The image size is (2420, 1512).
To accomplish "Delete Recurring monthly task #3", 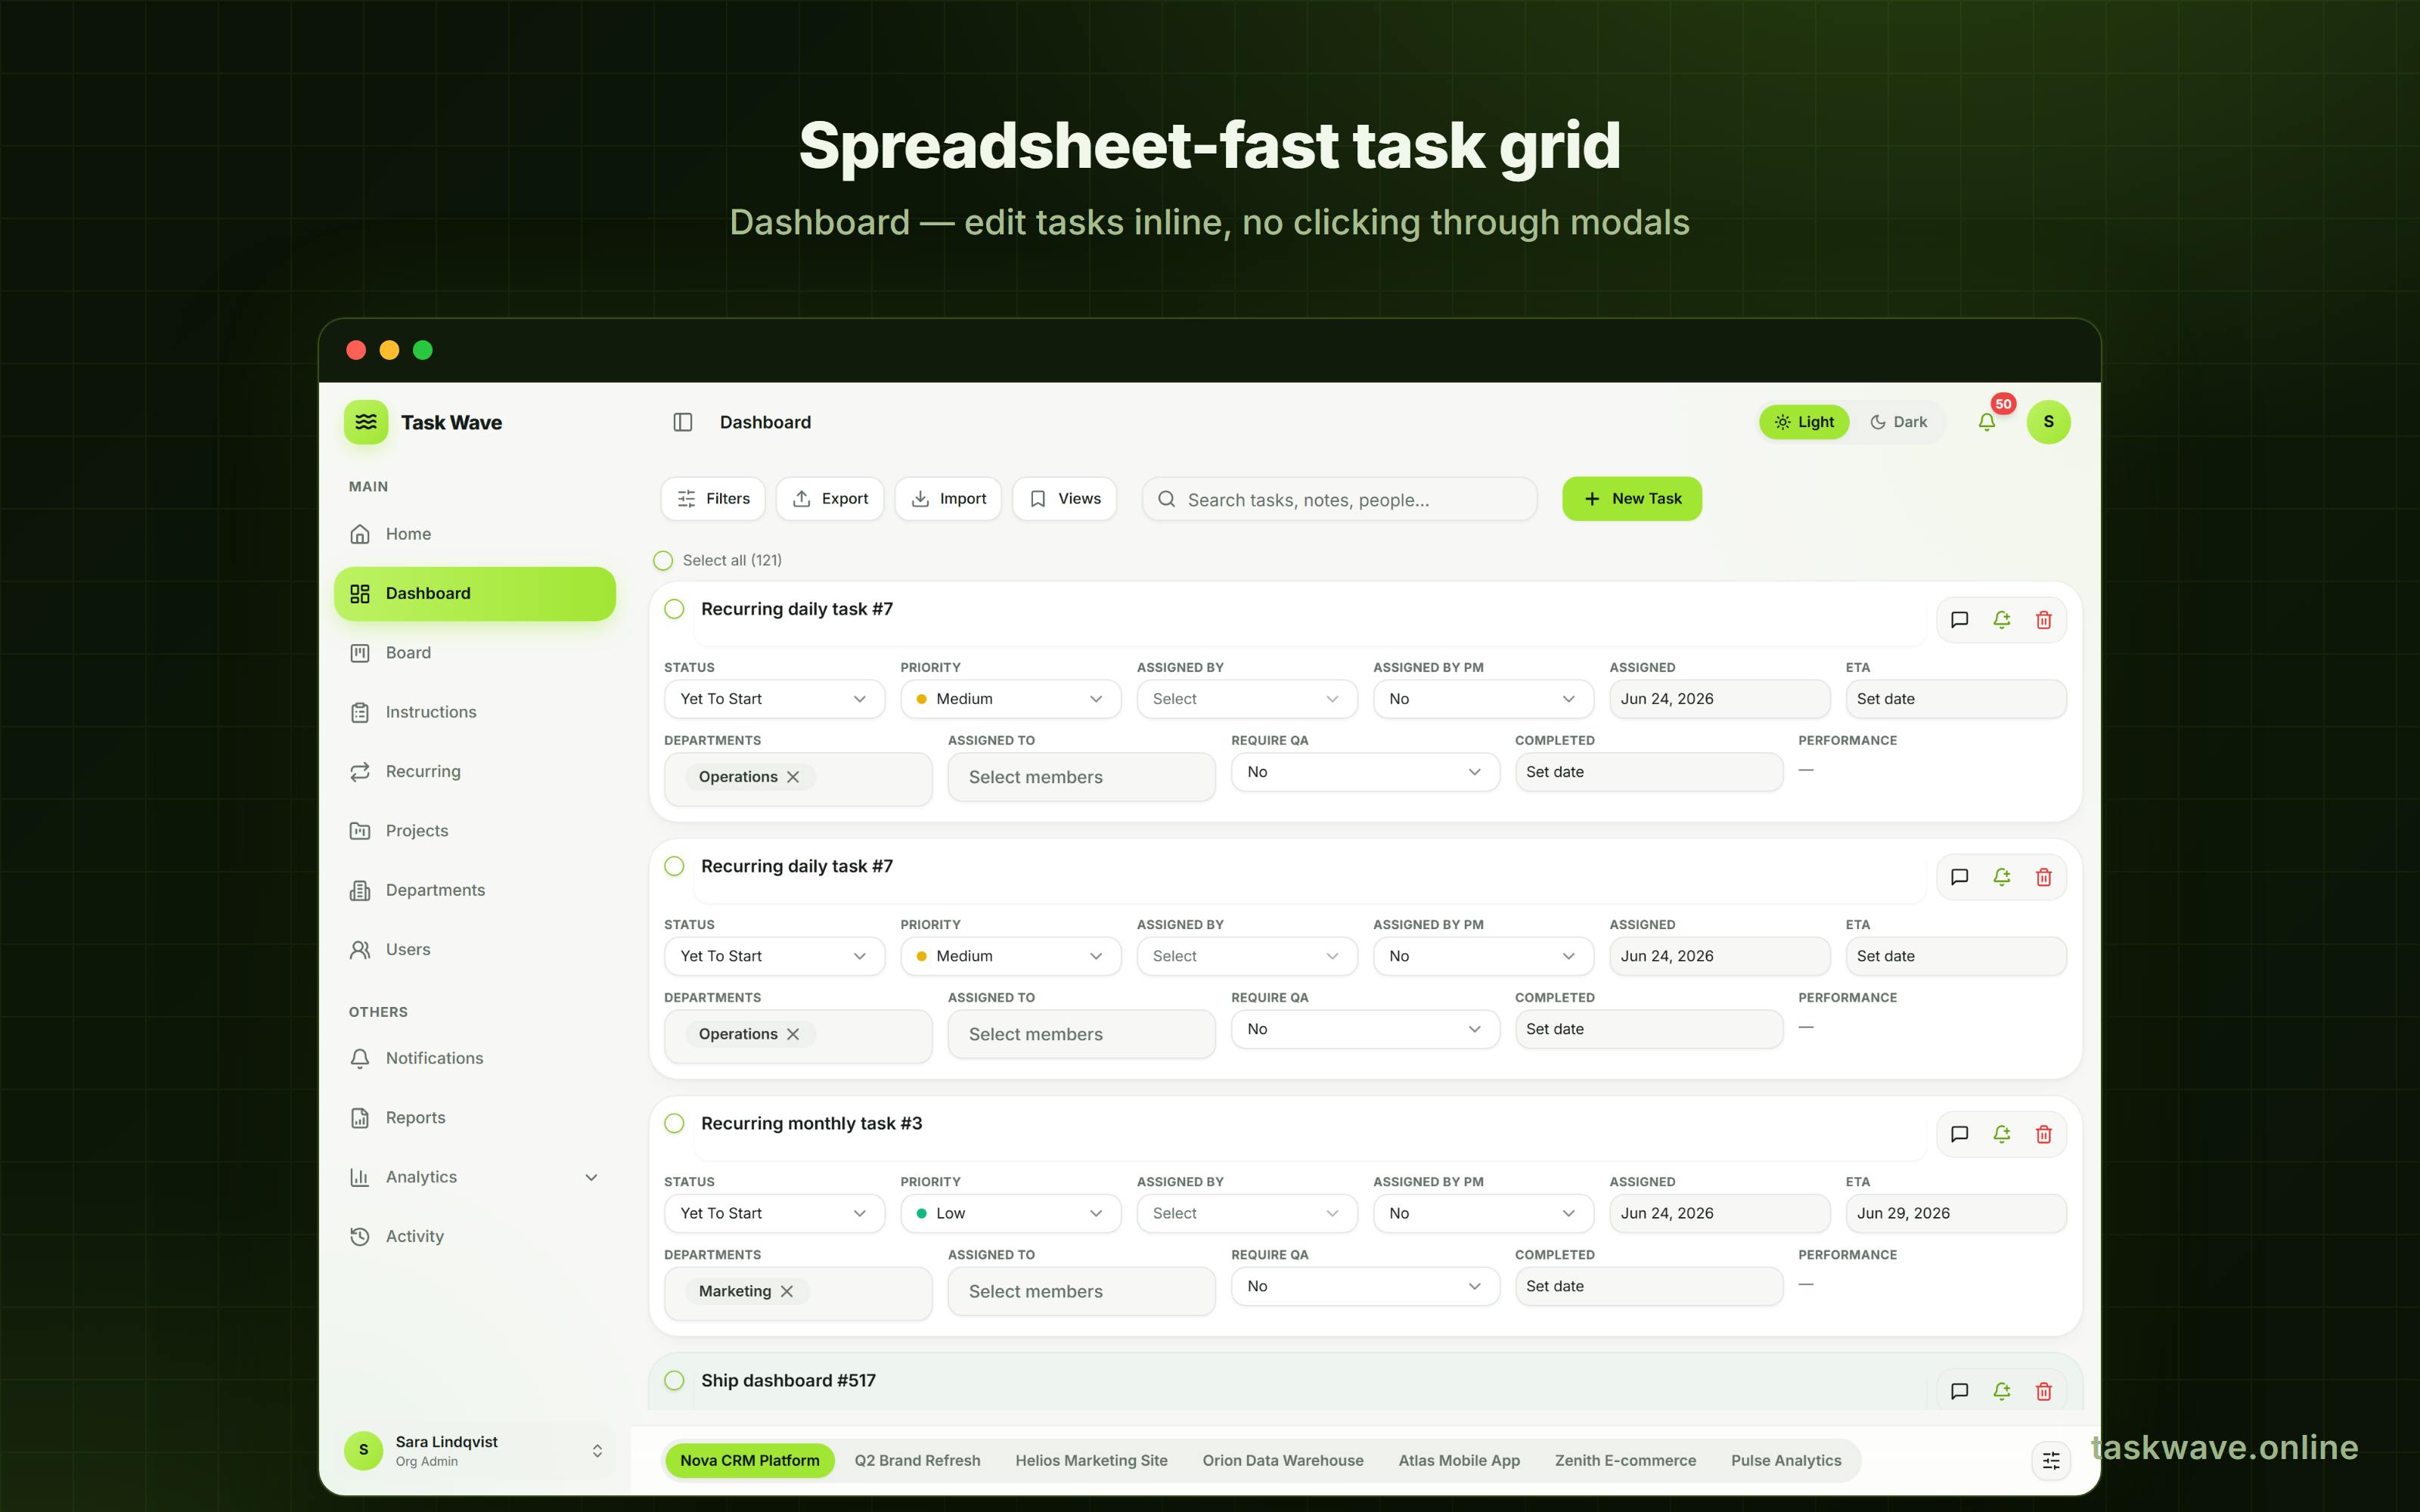I will 2044,1134.
